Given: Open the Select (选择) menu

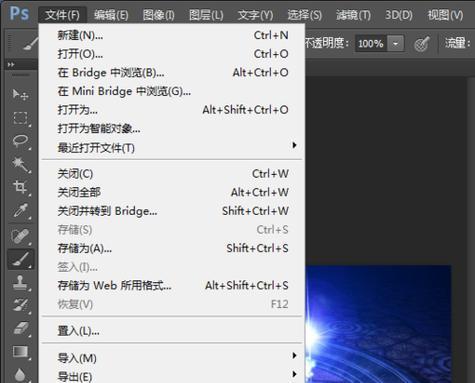Looking at the screenshot, I should 305,15.
